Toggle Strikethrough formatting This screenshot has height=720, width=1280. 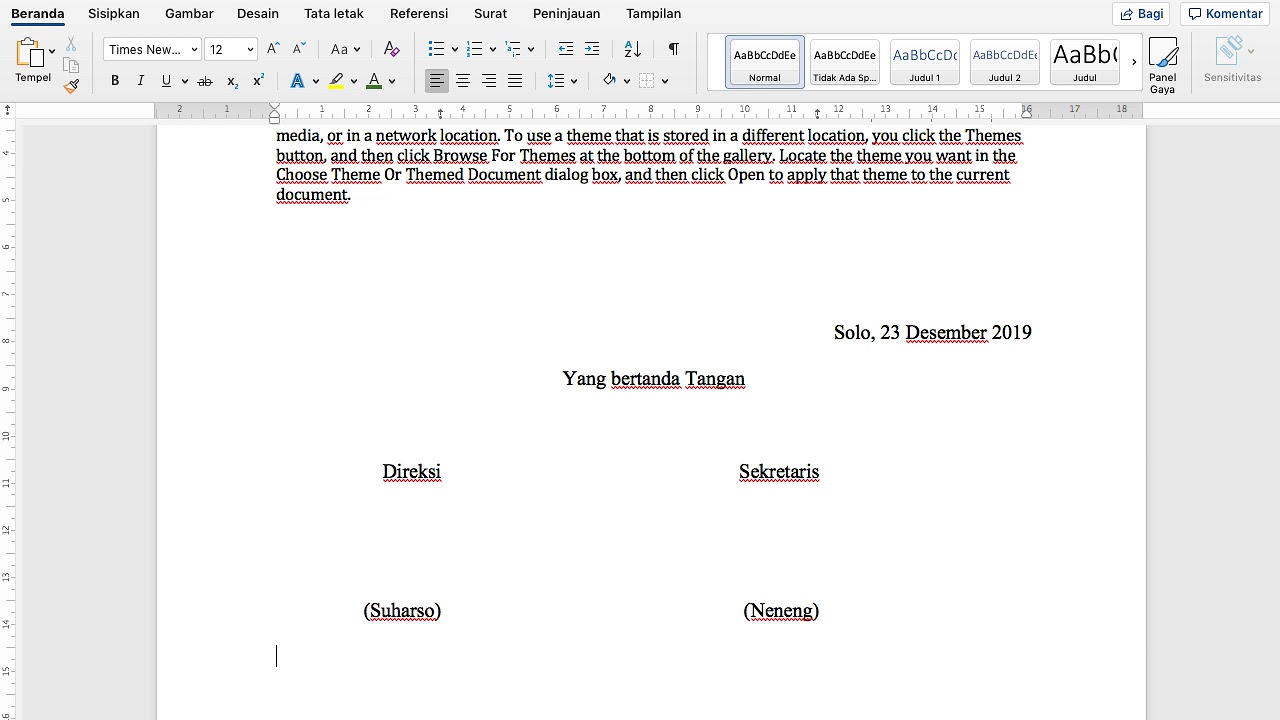tap(205, 81)
